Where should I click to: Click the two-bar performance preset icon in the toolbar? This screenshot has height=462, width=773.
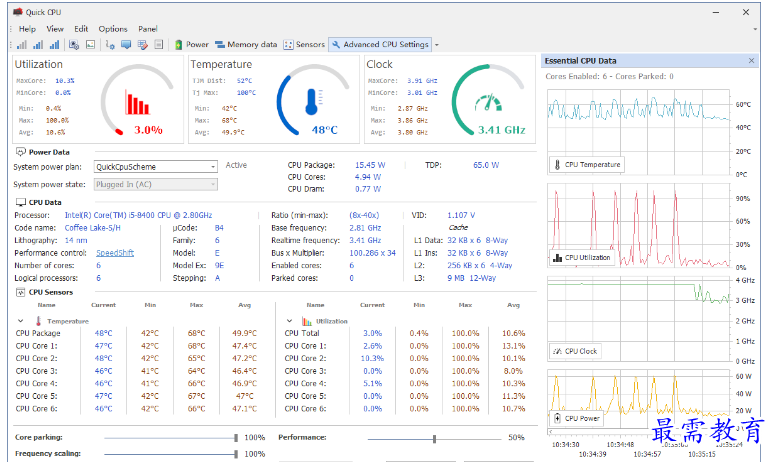[x=38, y=45]
